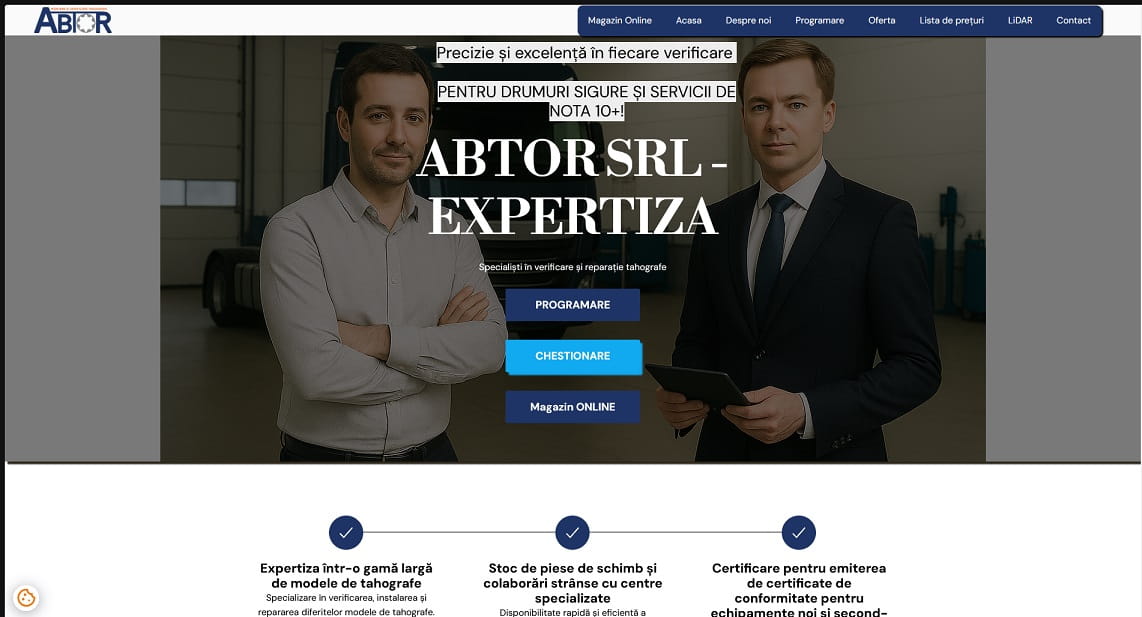Click the first checkmark circle icon
Screen dimensions: 1142x617
click(346, 532)
